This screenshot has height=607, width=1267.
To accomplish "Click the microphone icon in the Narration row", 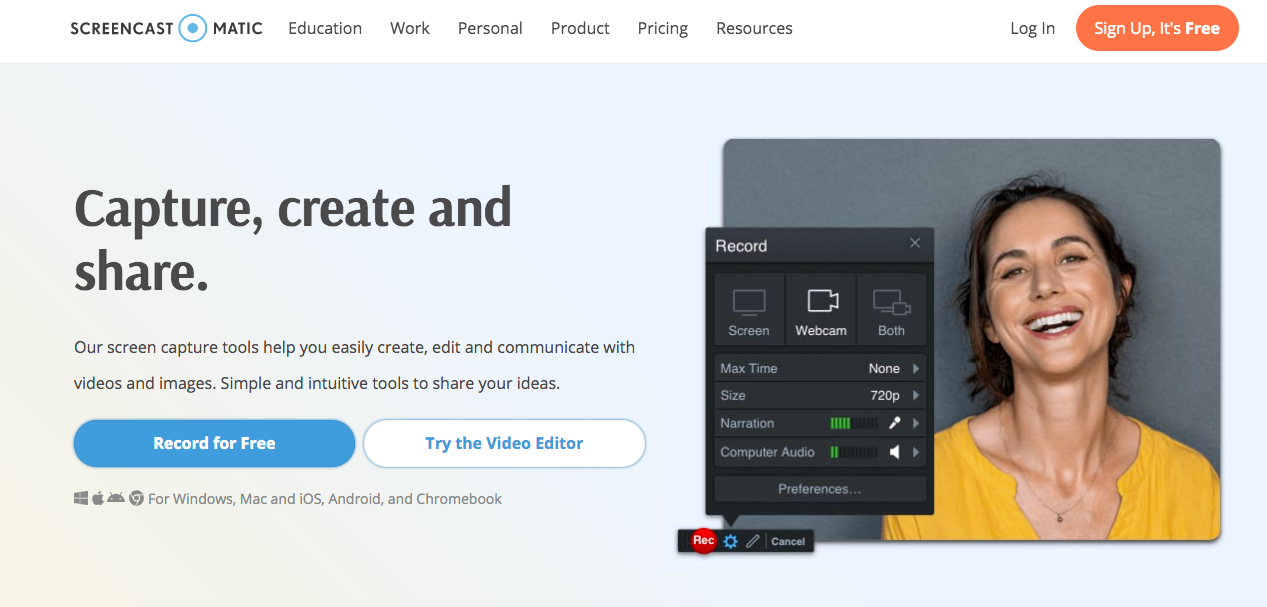I will coord(895,424).
